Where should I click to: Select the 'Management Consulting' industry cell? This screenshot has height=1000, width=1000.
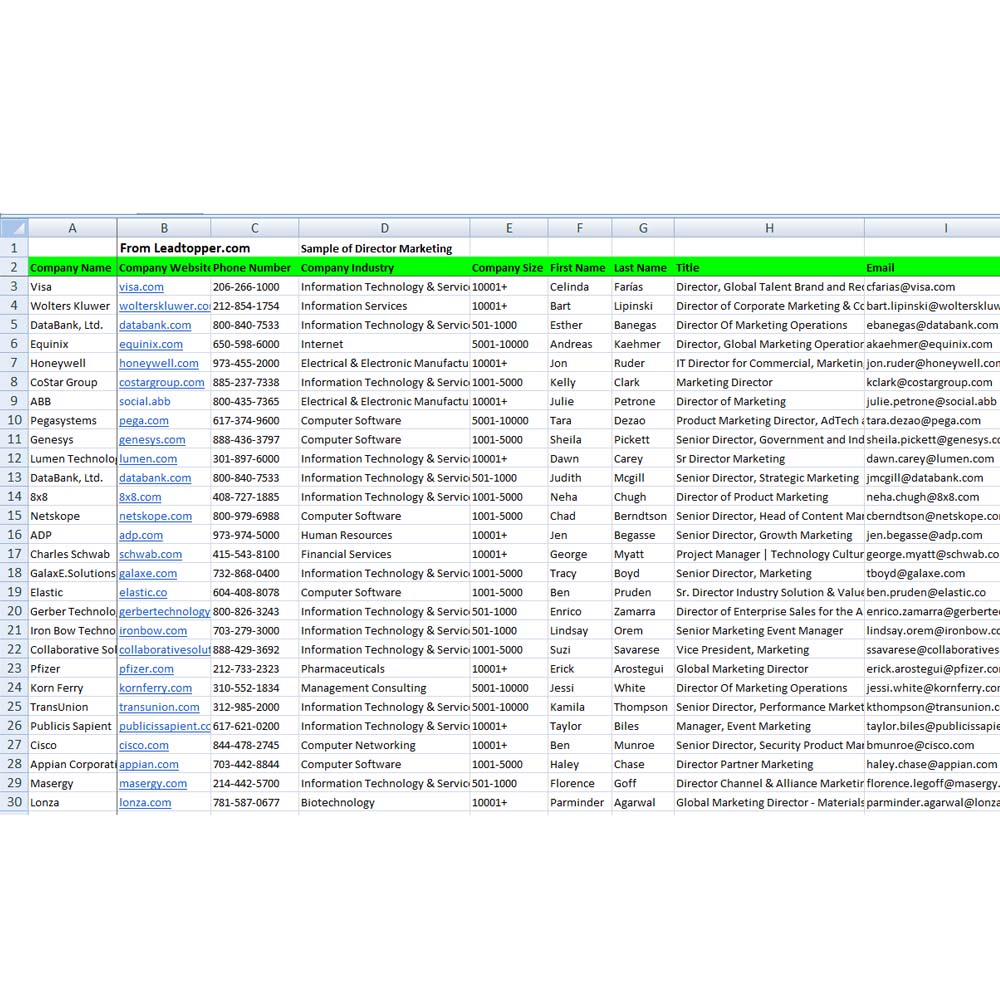[x=385, y=688]
